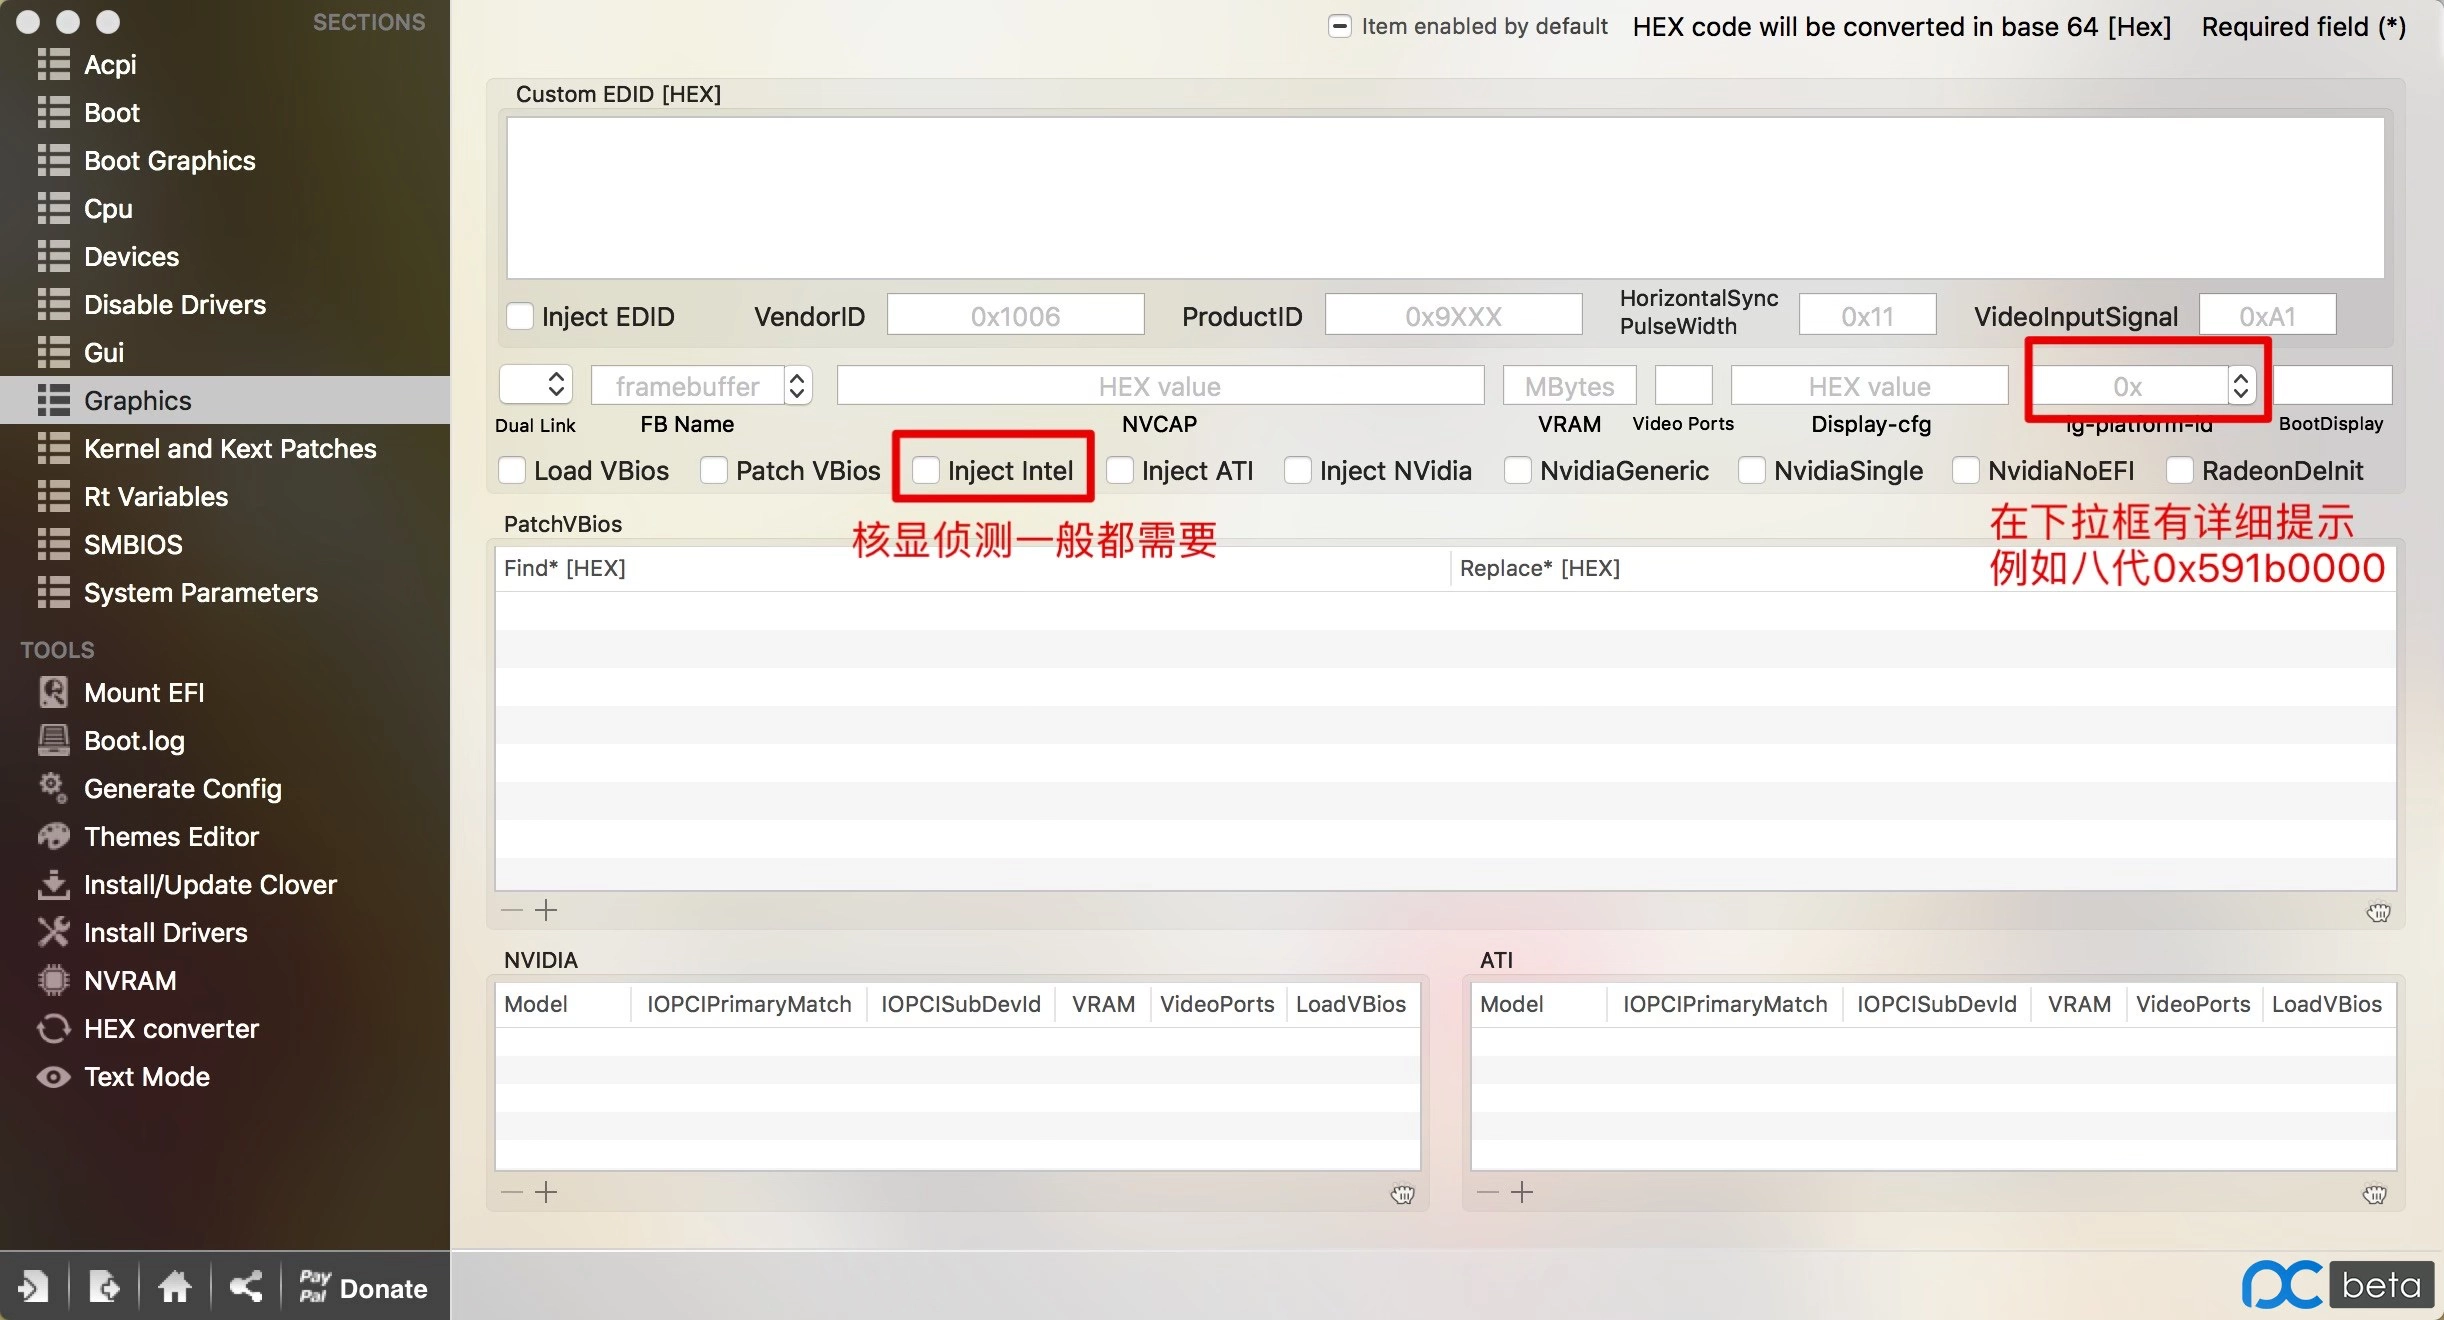
Task: Click the Replace* [HEX] column header
Action: point(1923,568)
